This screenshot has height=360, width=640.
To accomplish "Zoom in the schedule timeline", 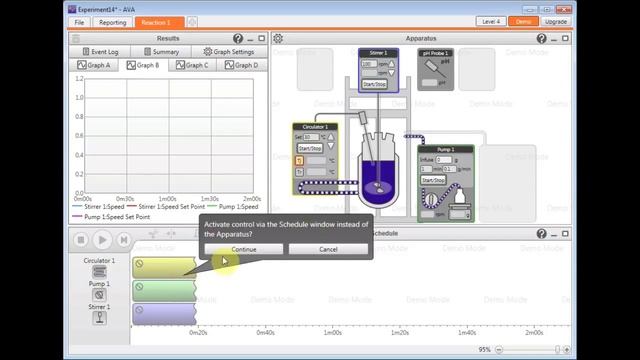I will (567, 349).
